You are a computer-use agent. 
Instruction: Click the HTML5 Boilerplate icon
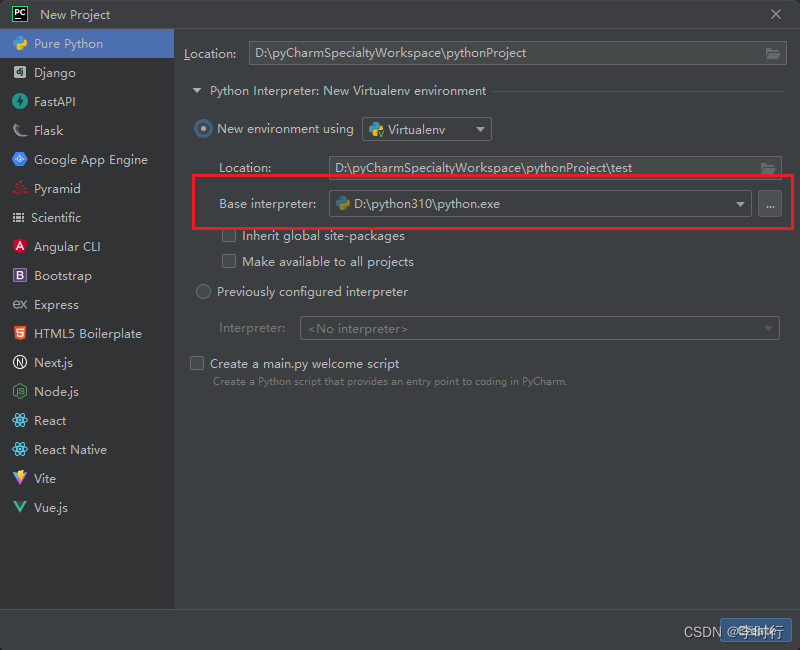[x=20, y=333]
